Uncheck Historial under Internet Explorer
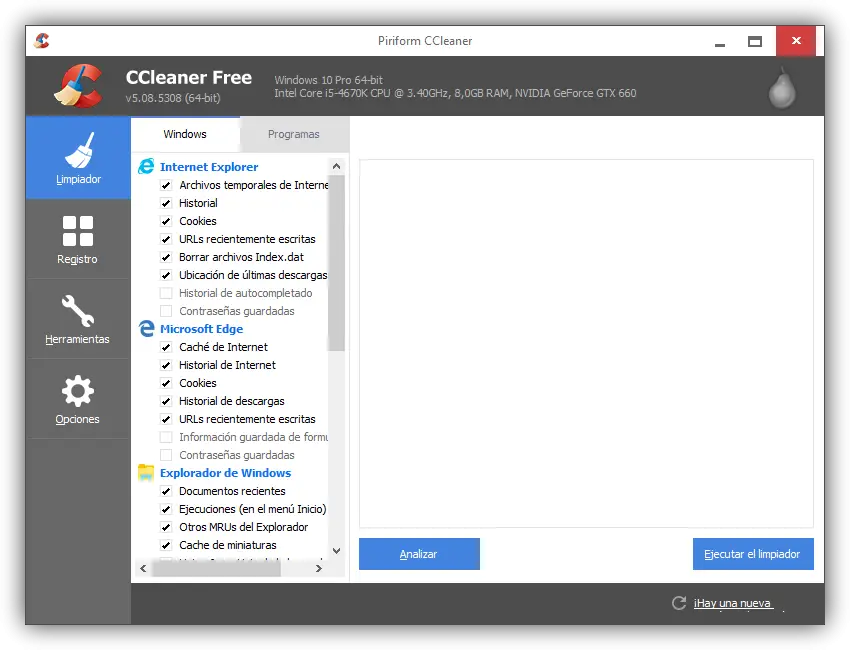This screenshot has width=850, height=650. click(166, 203)
